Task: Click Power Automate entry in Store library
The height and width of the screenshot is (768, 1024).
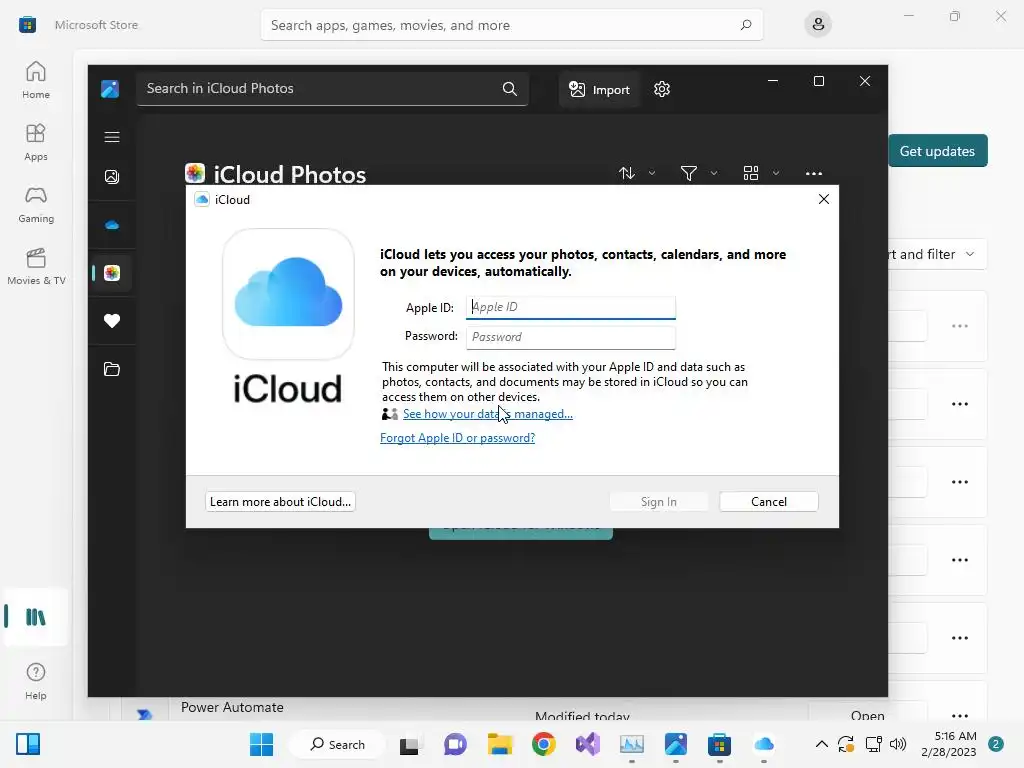Action: point(232,708)
